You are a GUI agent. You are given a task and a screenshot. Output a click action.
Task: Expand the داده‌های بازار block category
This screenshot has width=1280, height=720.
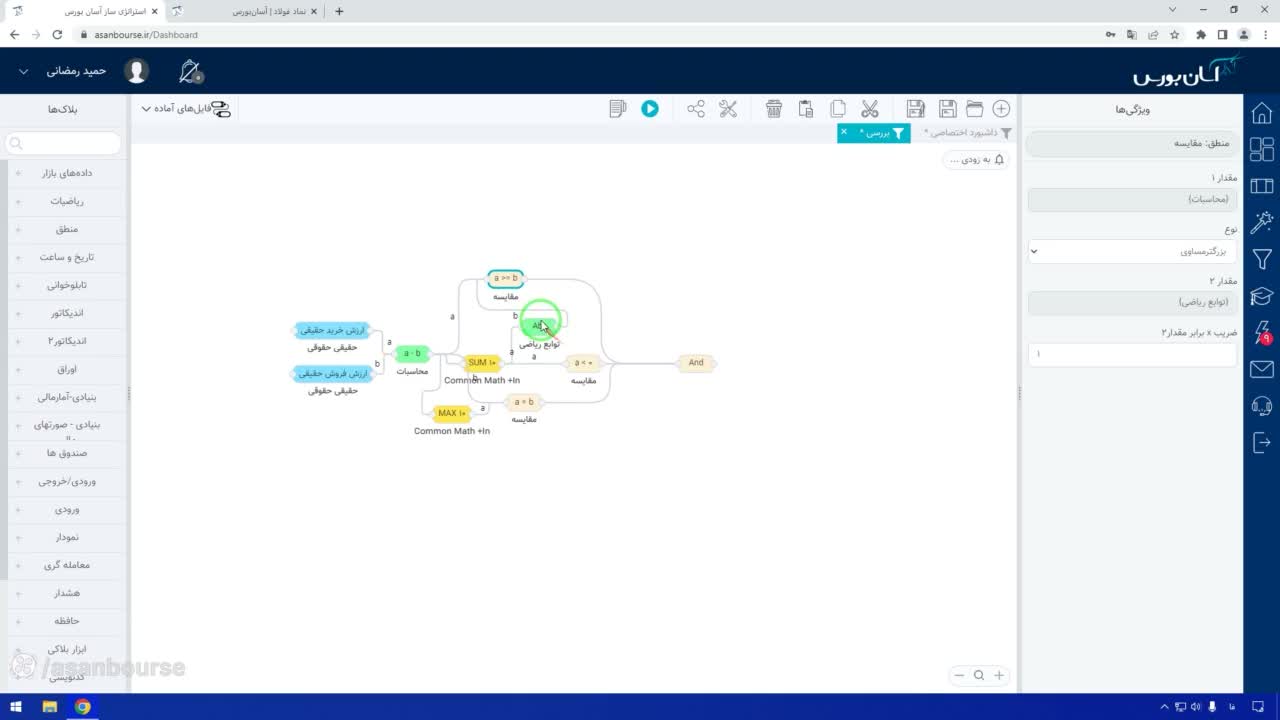65,173
